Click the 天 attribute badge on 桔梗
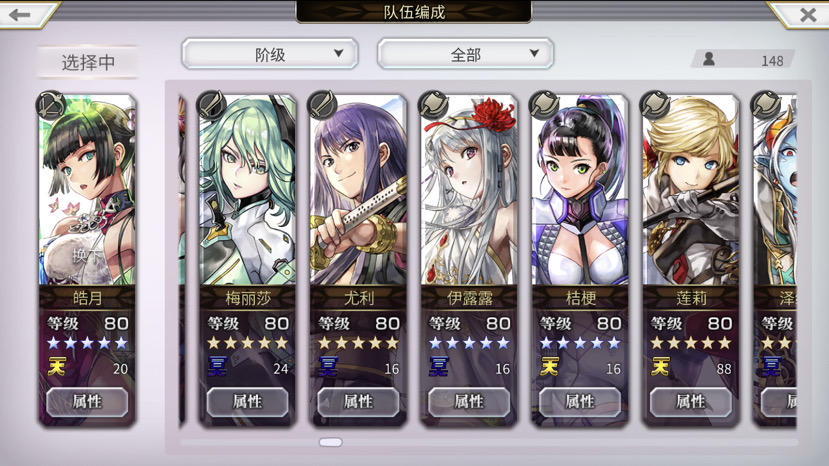Image resolution: width=829 pixels, height=466 pixels. click(x=549, y=366)
